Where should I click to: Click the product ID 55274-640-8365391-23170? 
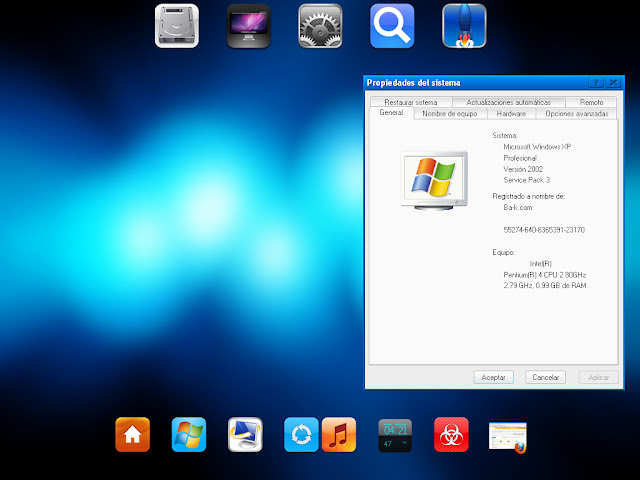tap(544, 230)
